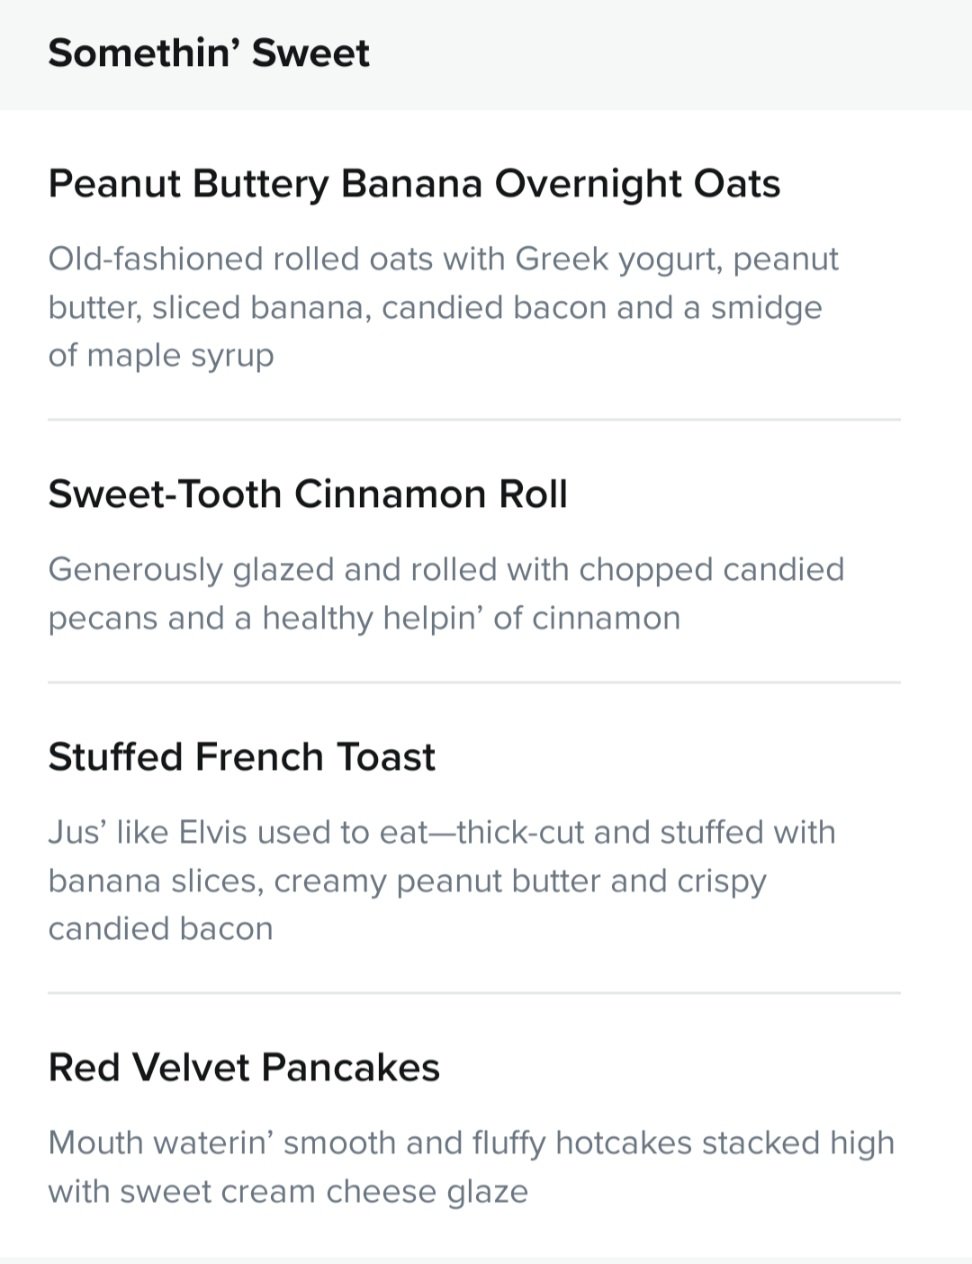Click the text "with sweet cream cheese glaze"
972x1264 pixels.
(288, 1192)
